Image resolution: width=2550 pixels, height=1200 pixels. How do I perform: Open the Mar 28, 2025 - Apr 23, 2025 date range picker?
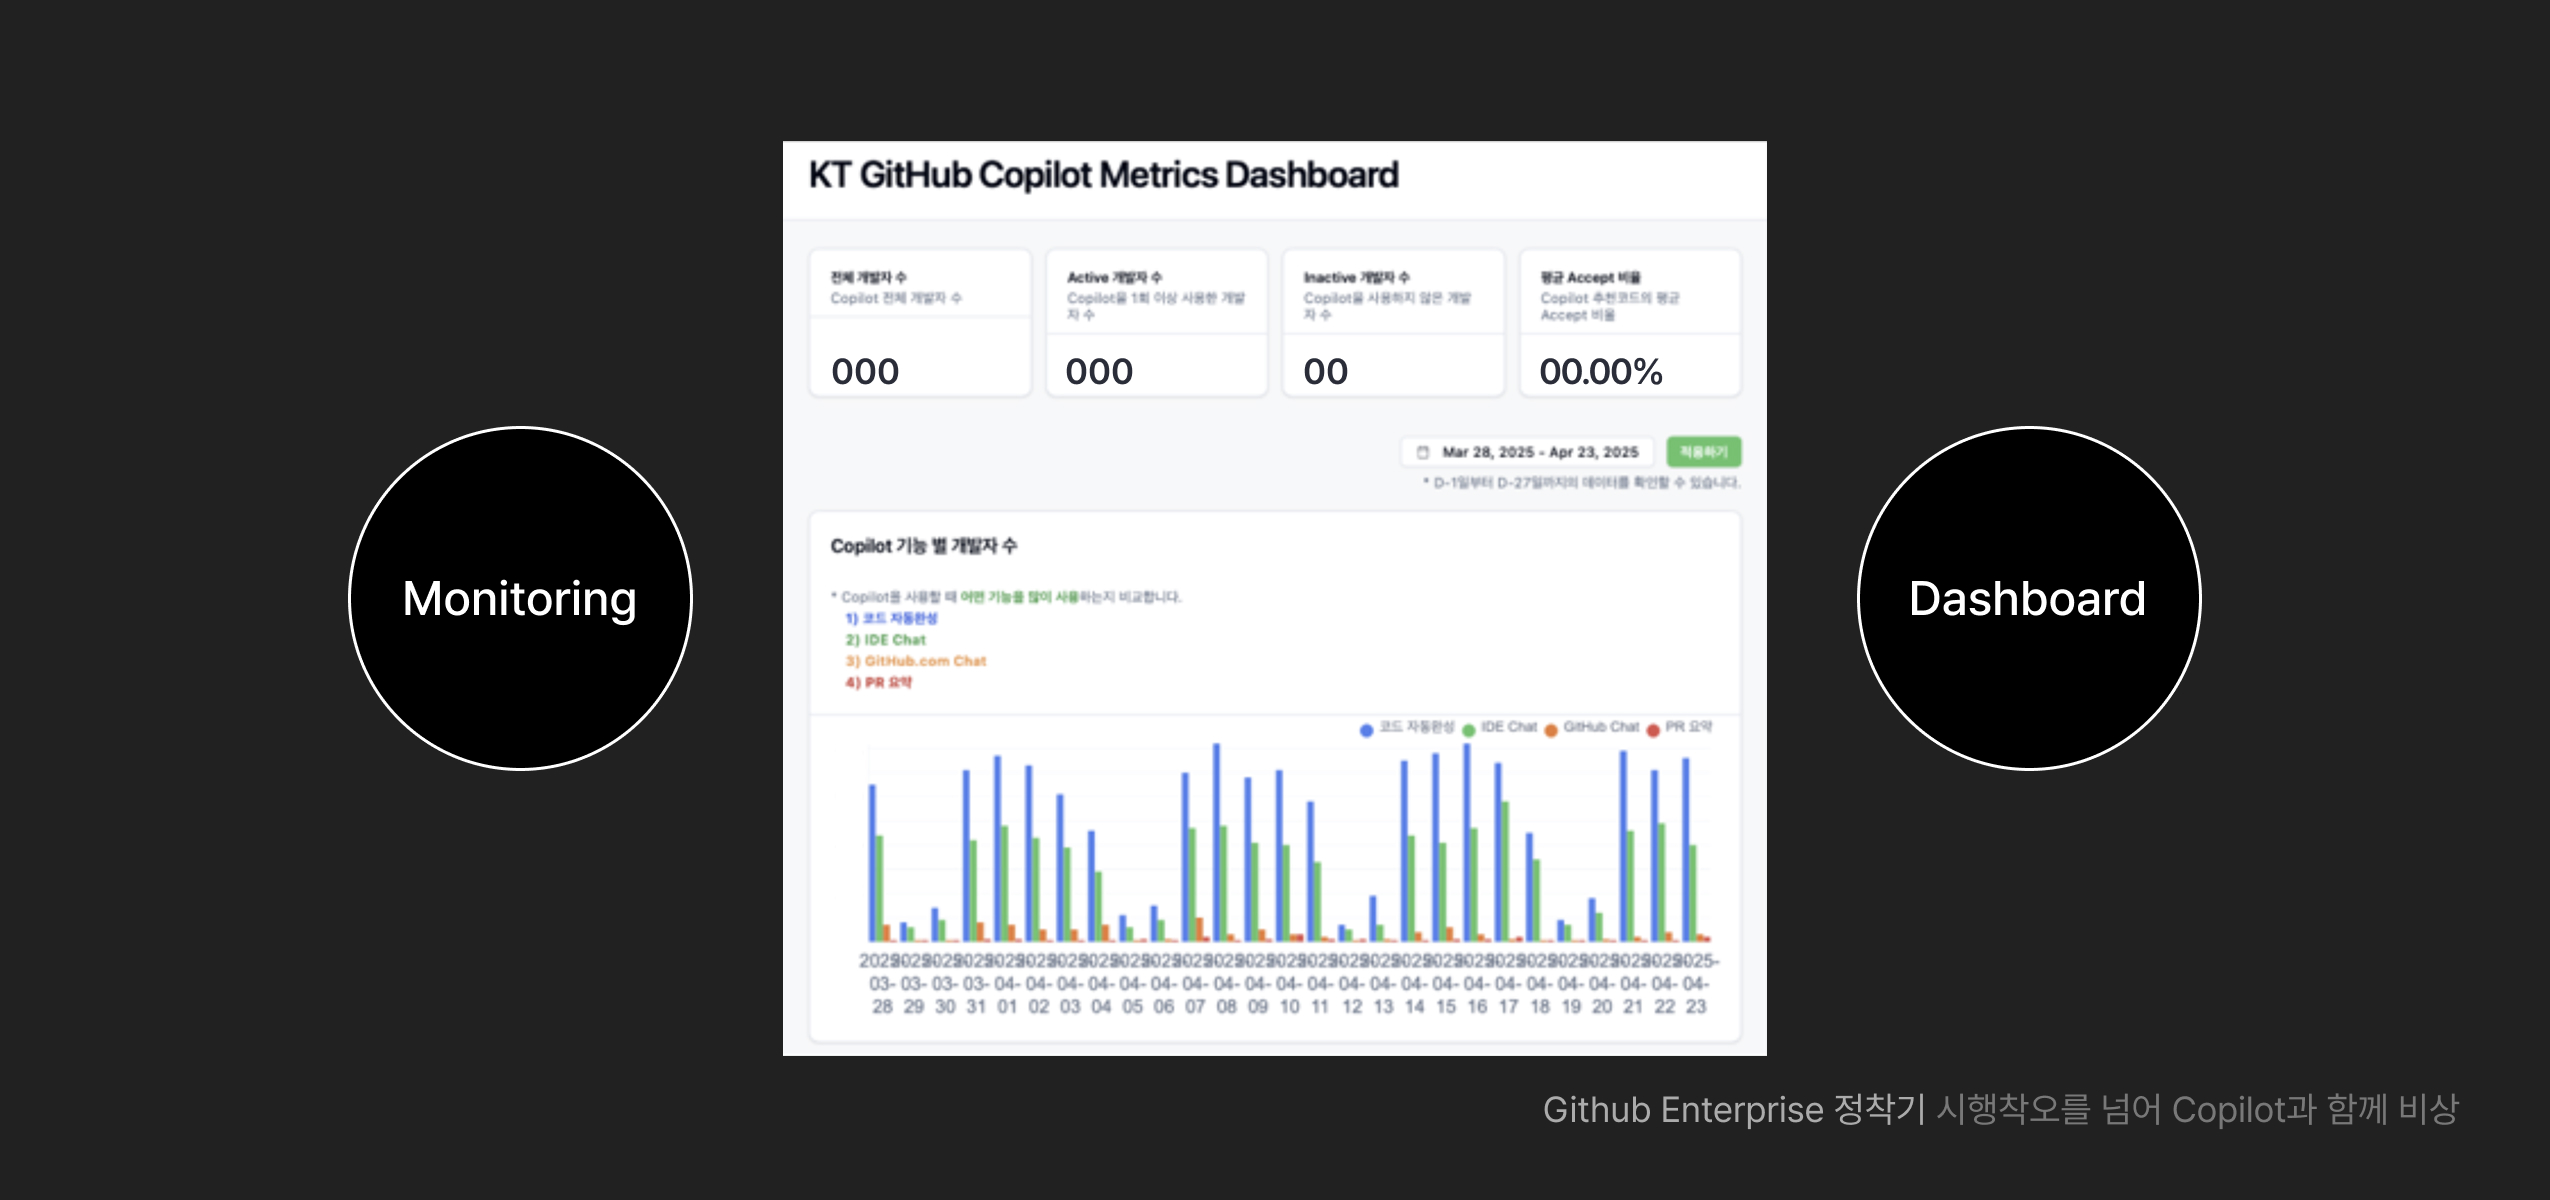pyautogui.click(x=1527, y=452)
